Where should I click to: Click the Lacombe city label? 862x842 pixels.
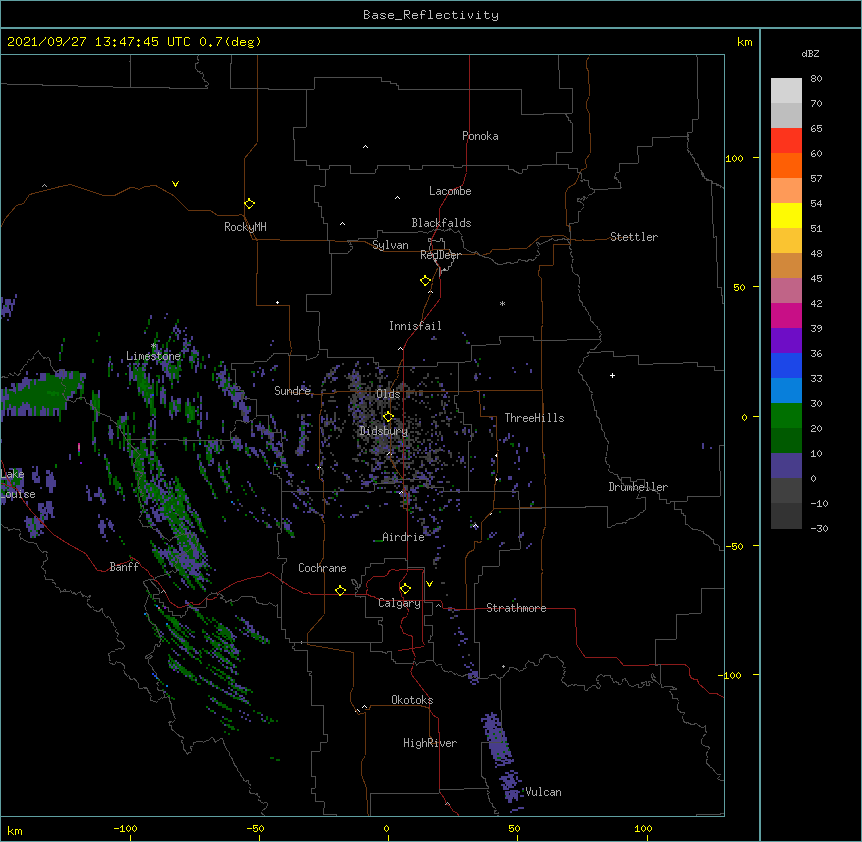coord(450,191)
